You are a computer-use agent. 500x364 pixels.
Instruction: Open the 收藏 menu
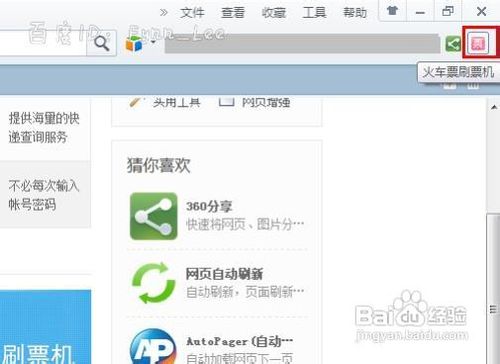coord(274,13)
